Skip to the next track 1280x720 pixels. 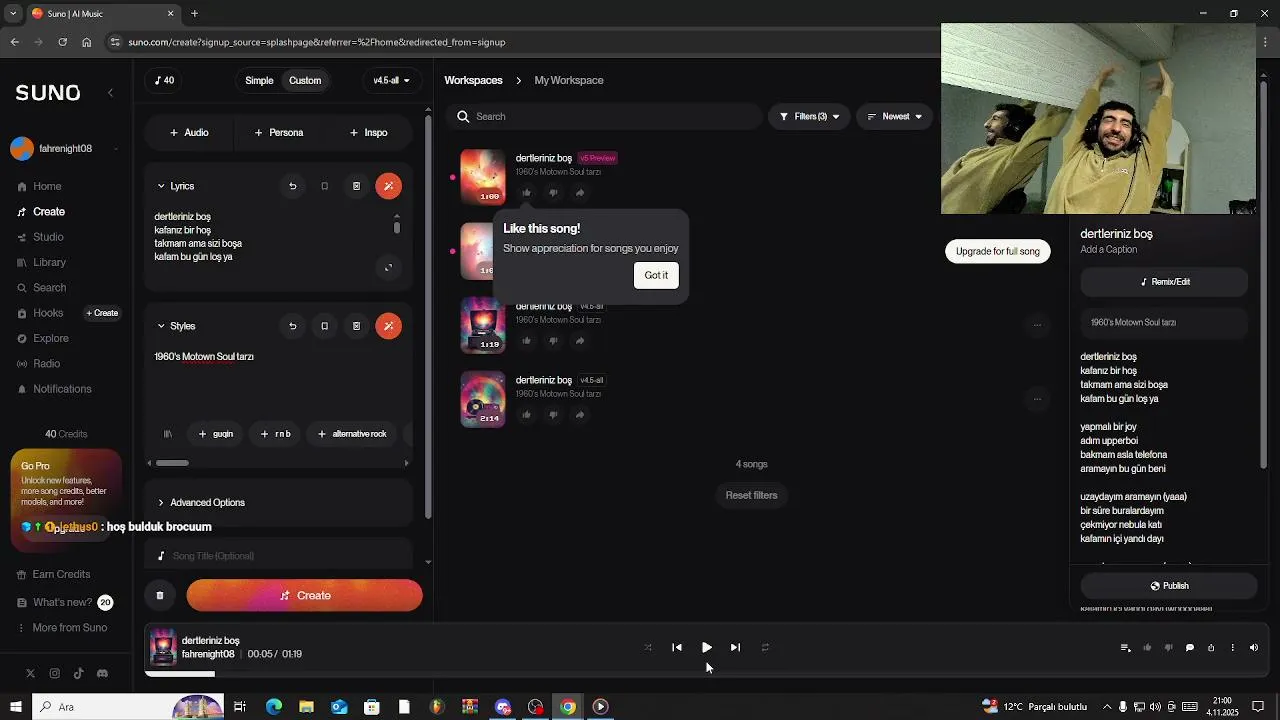coord(735,648)
